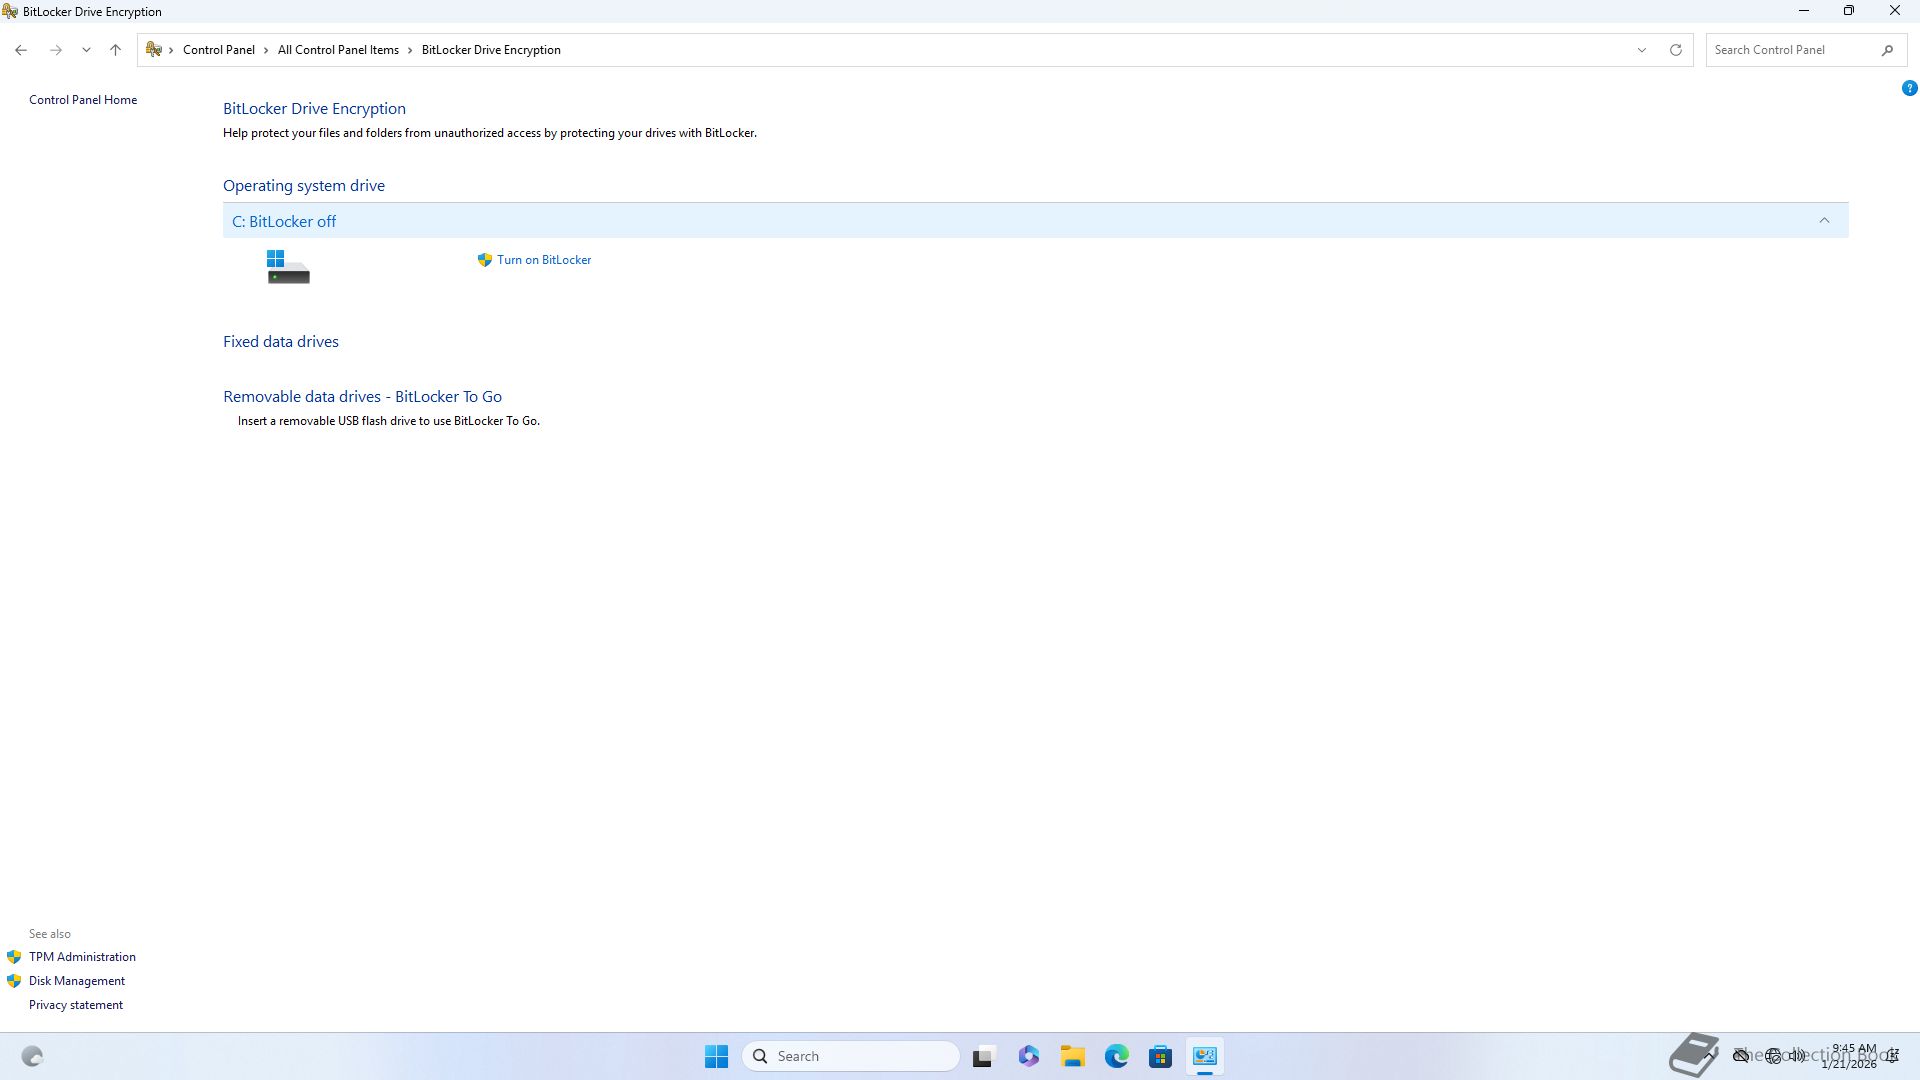Go to All Control Panel Items breadcrumb
Viewport: 1920px width, 1080px height.
[x=338, y=50]
